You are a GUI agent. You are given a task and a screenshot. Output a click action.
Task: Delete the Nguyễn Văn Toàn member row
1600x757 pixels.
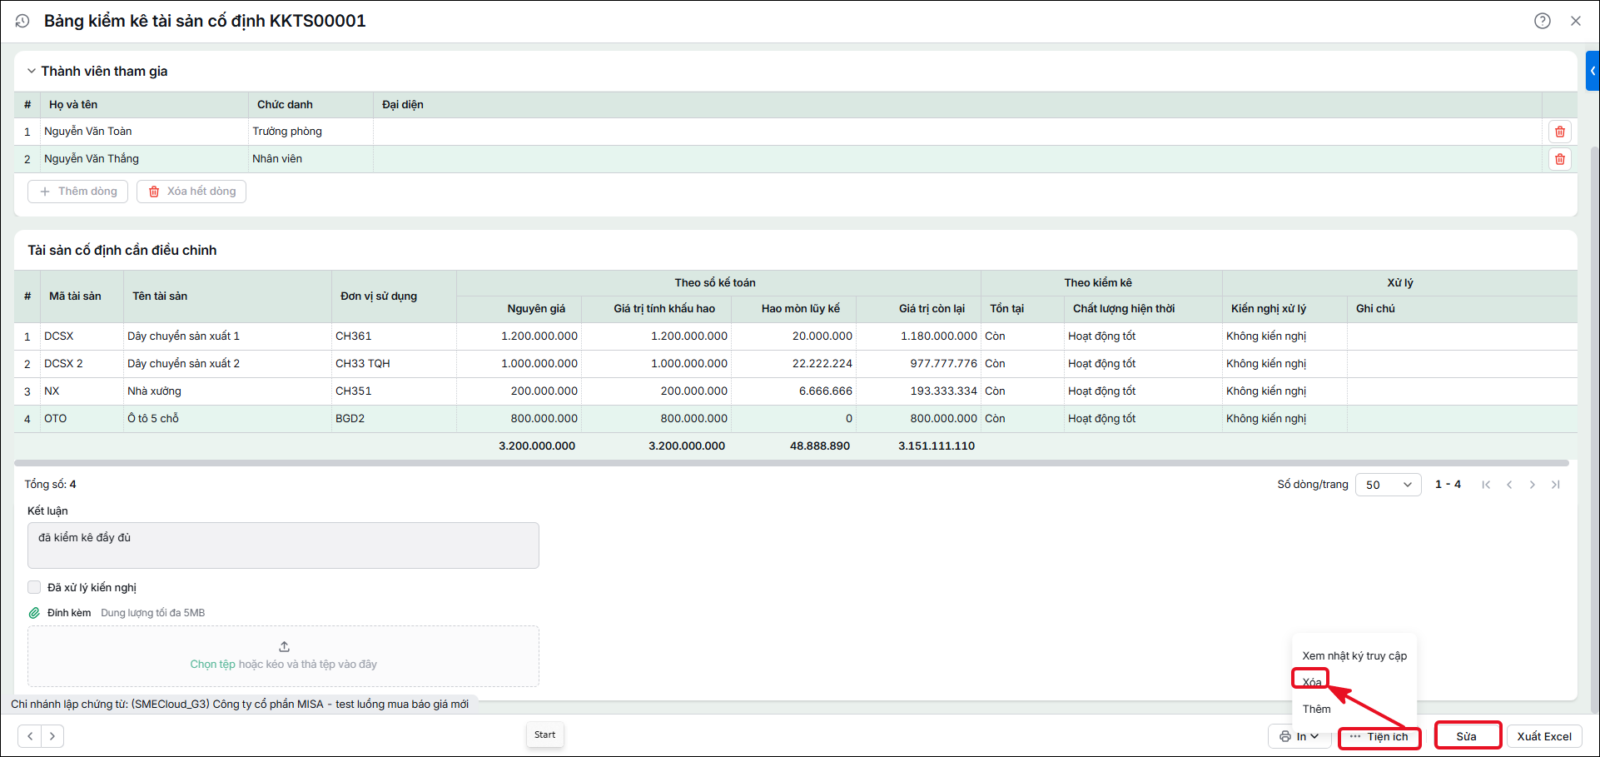pos(1559,132)
